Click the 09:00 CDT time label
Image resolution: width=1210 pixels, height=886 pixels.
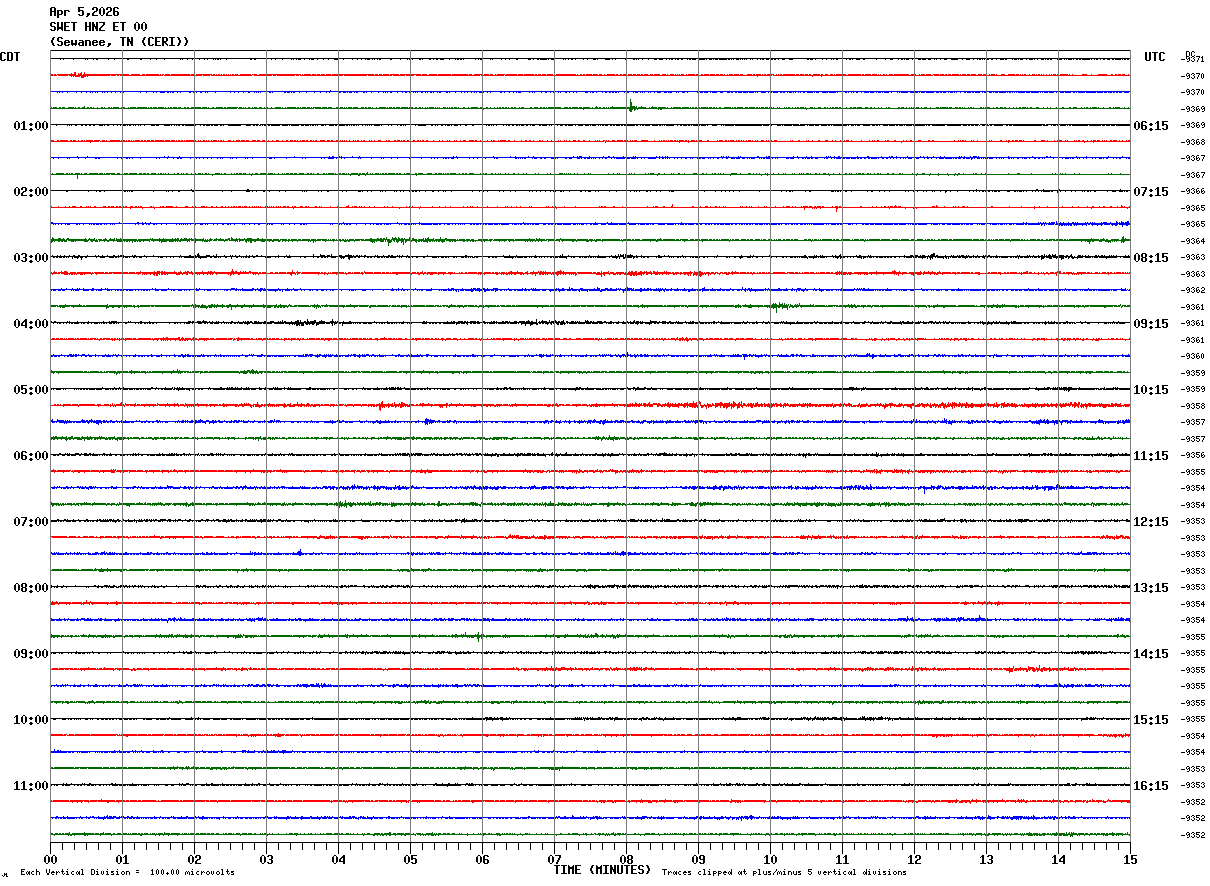[x=31, y=654]
